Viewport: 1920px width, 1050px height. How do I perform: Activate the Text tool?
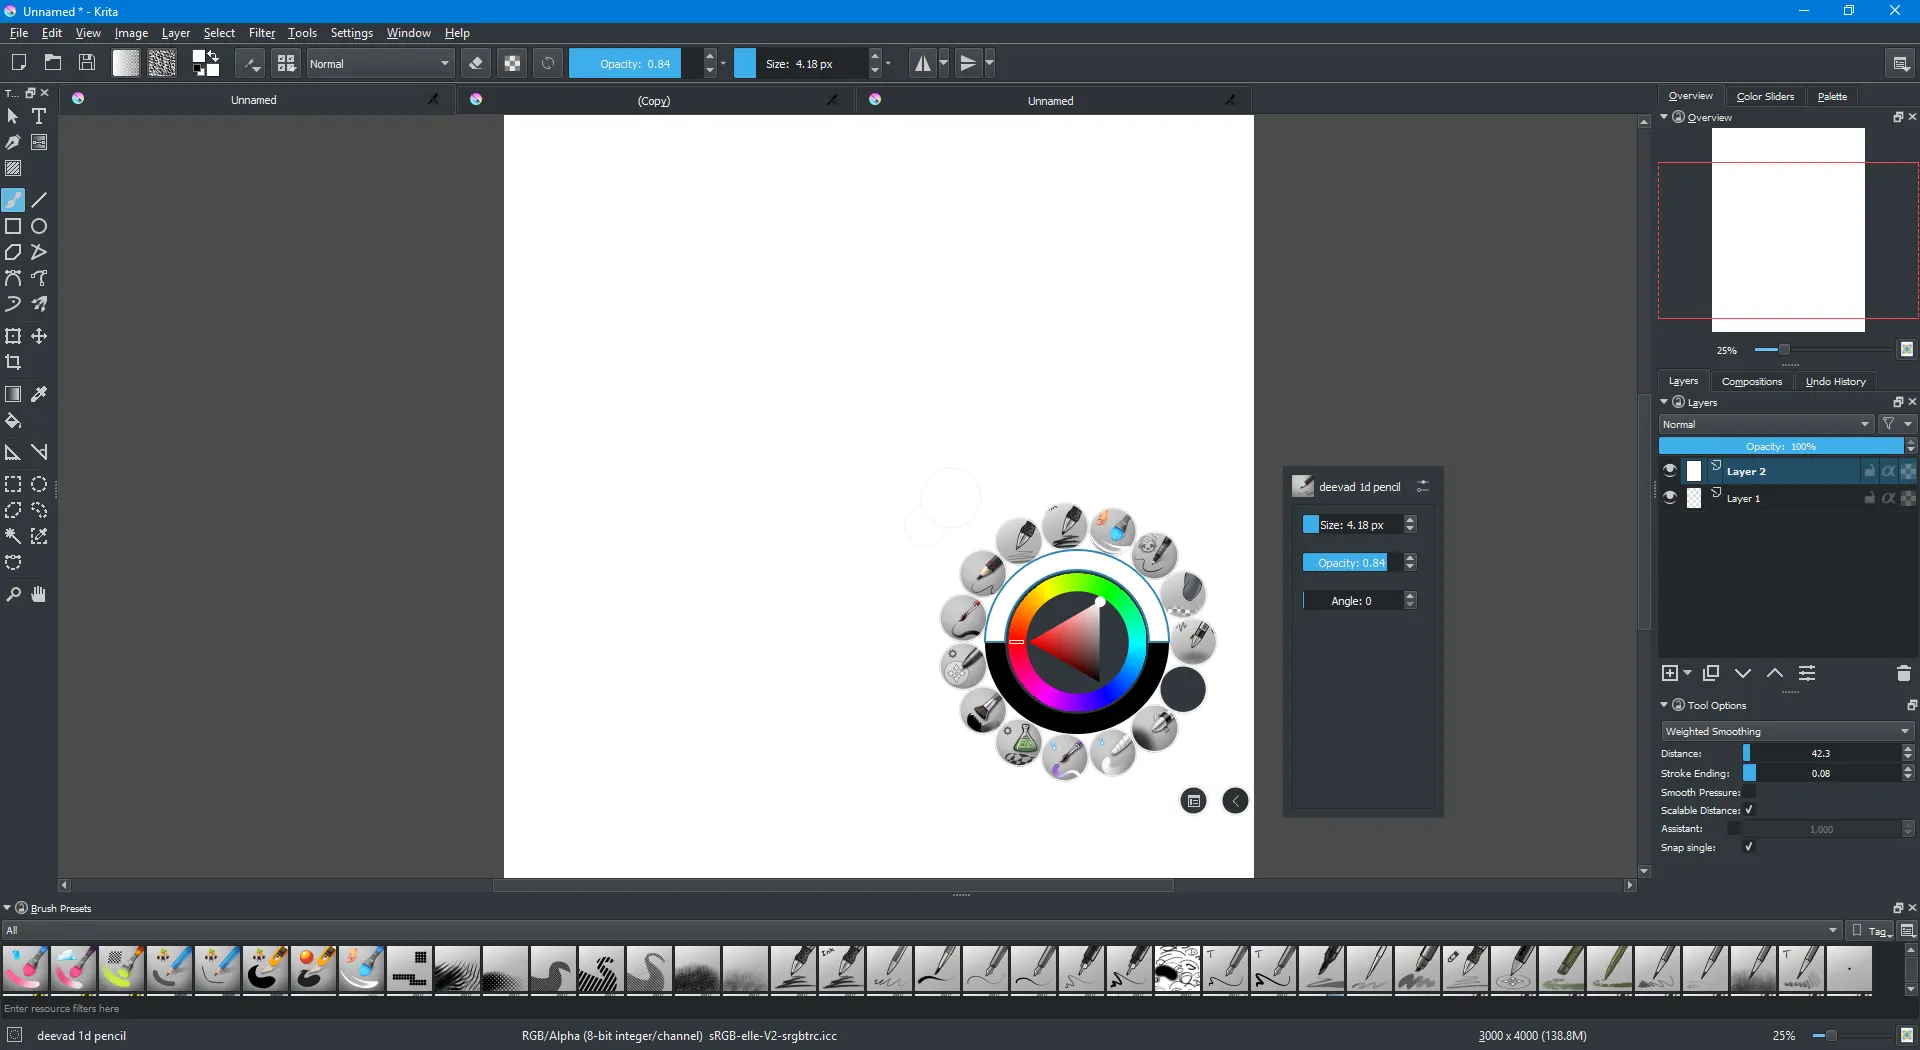[39, 116]
